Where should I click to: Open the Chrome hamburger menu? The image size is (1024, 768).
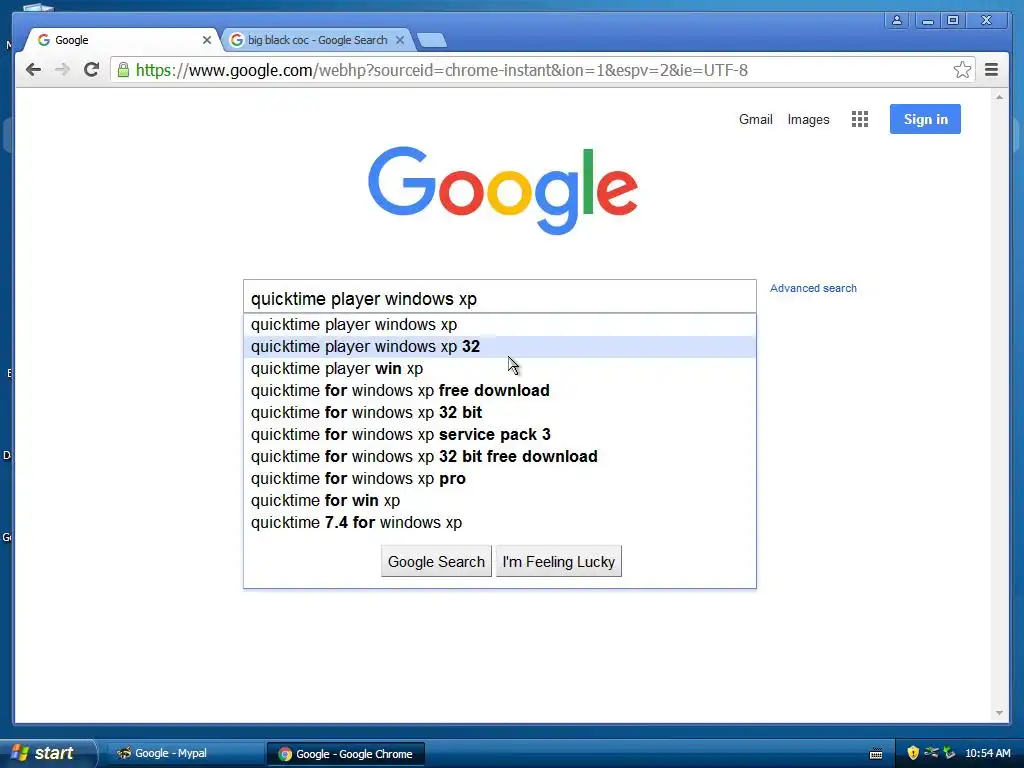tap(991, 70)
